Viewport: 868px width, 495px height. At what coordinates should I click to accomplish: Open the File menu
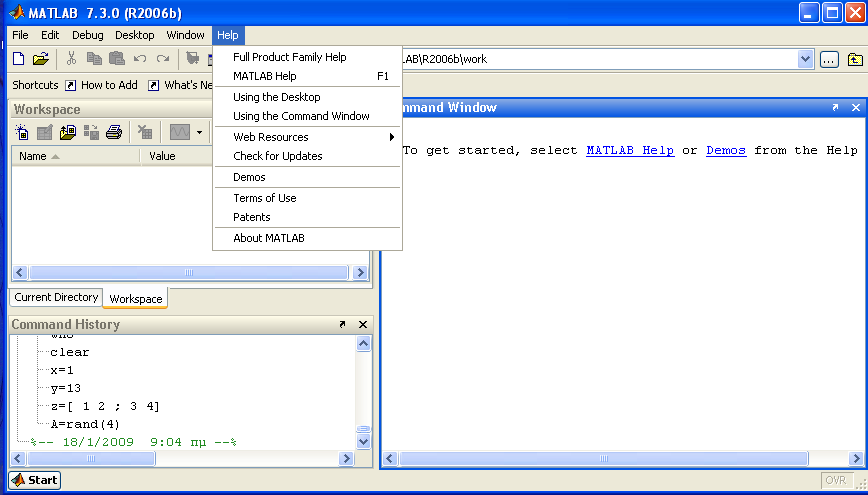(x=20, y=35)
